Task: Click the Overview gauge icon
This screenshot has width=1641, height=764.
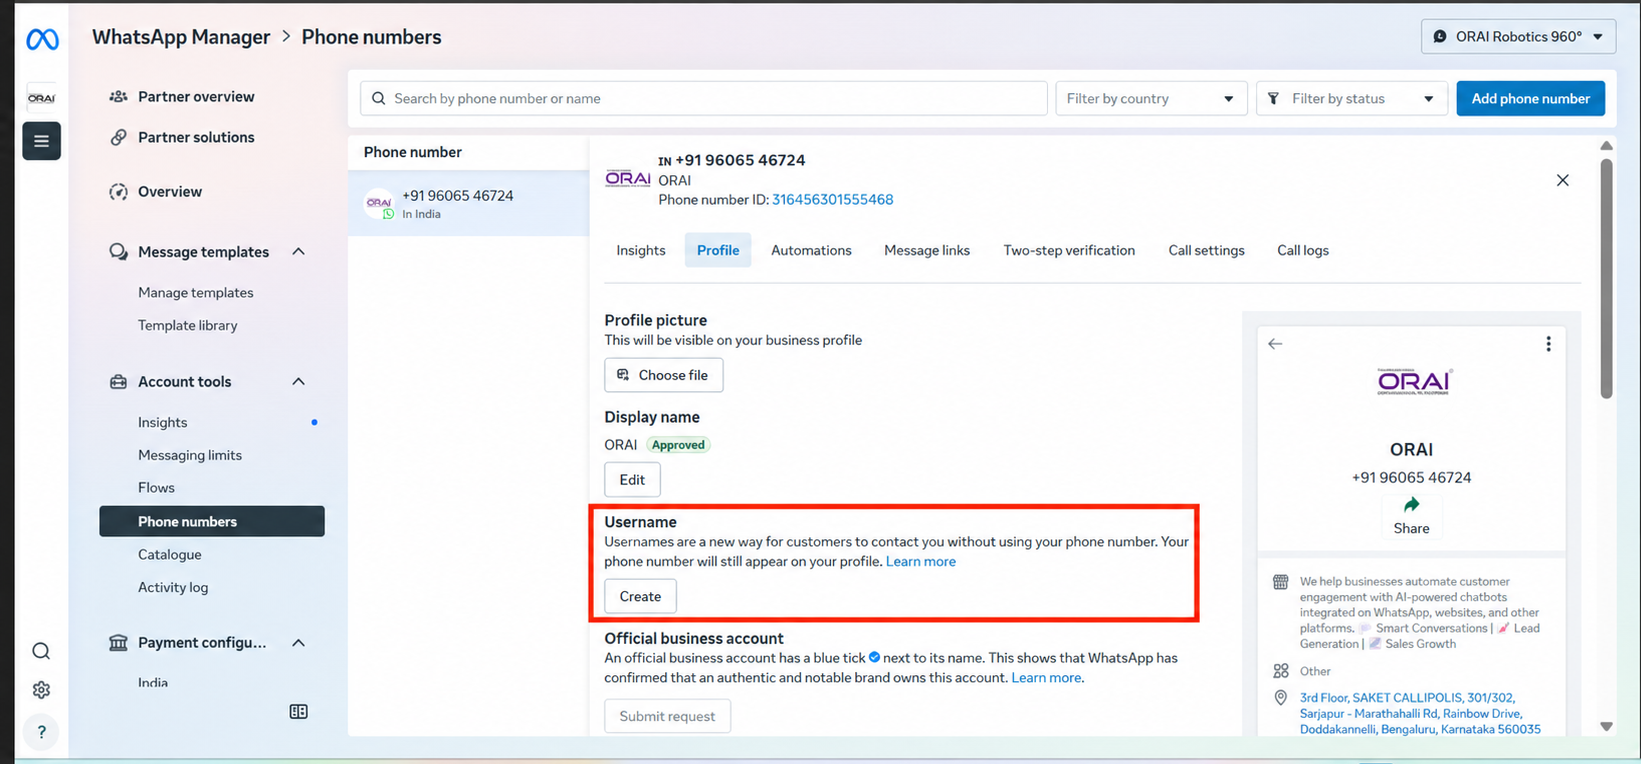Action: pyautogui.click(x=118, y=192)
